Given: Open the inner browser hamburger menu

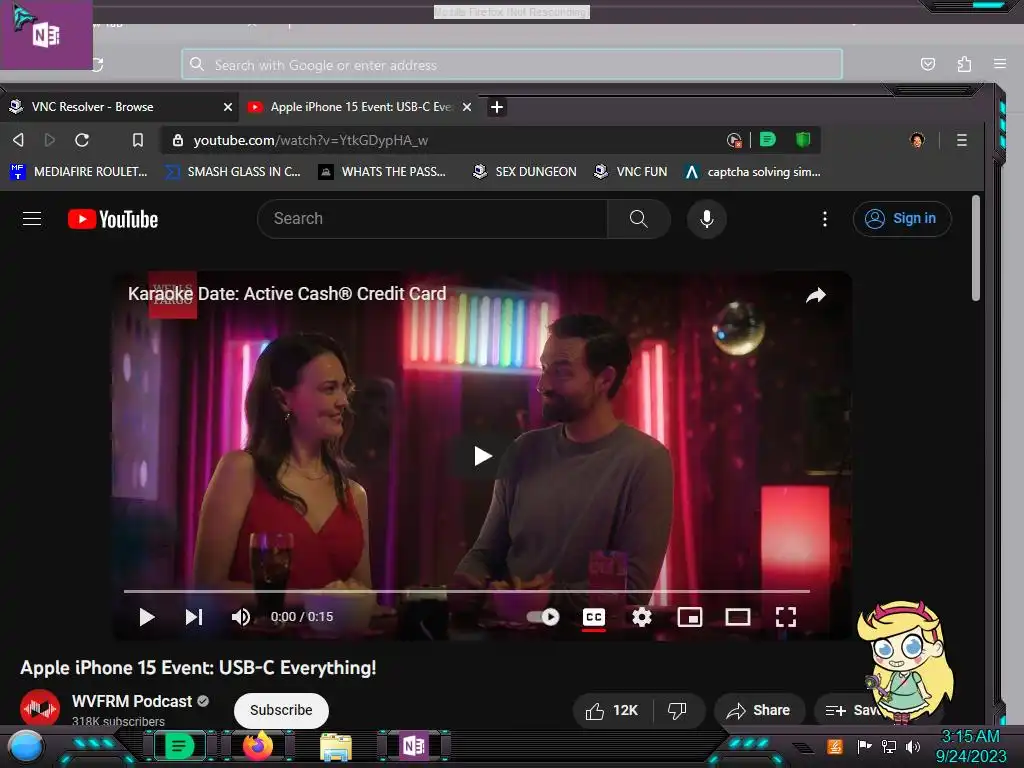Looking at the screenshot, I should pos(961,140).
